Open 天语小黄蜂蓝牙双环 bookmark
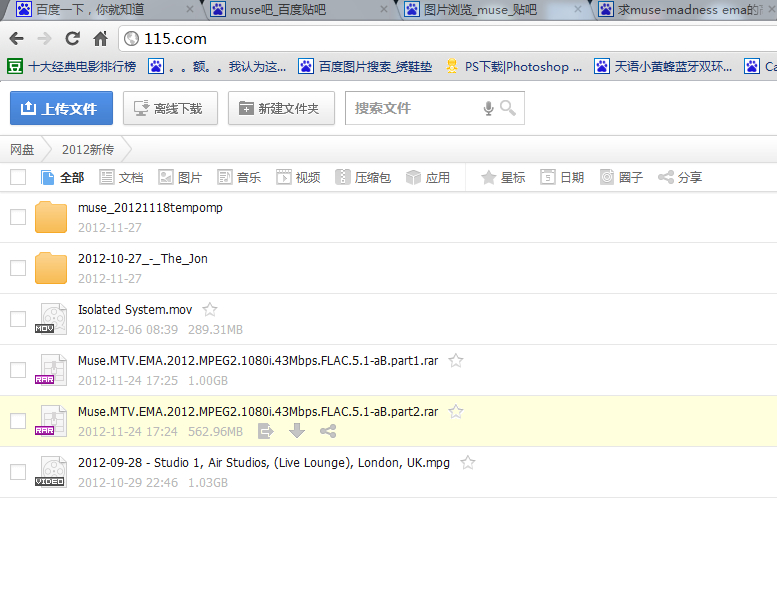The width and height of the screenshot is (777, 591). click(x=664, y=66)
